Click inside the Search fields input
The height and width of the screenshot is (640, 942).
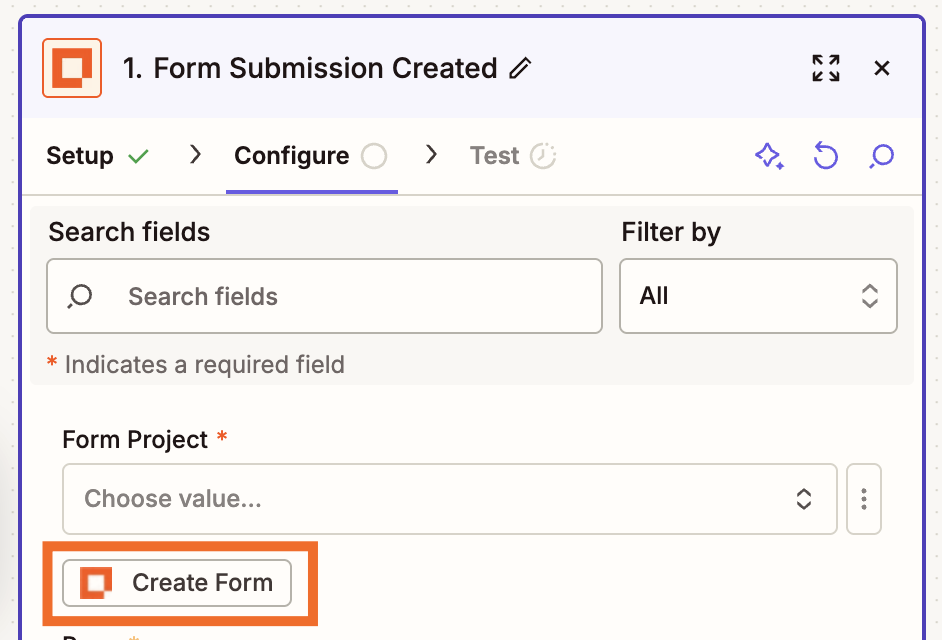324,296
